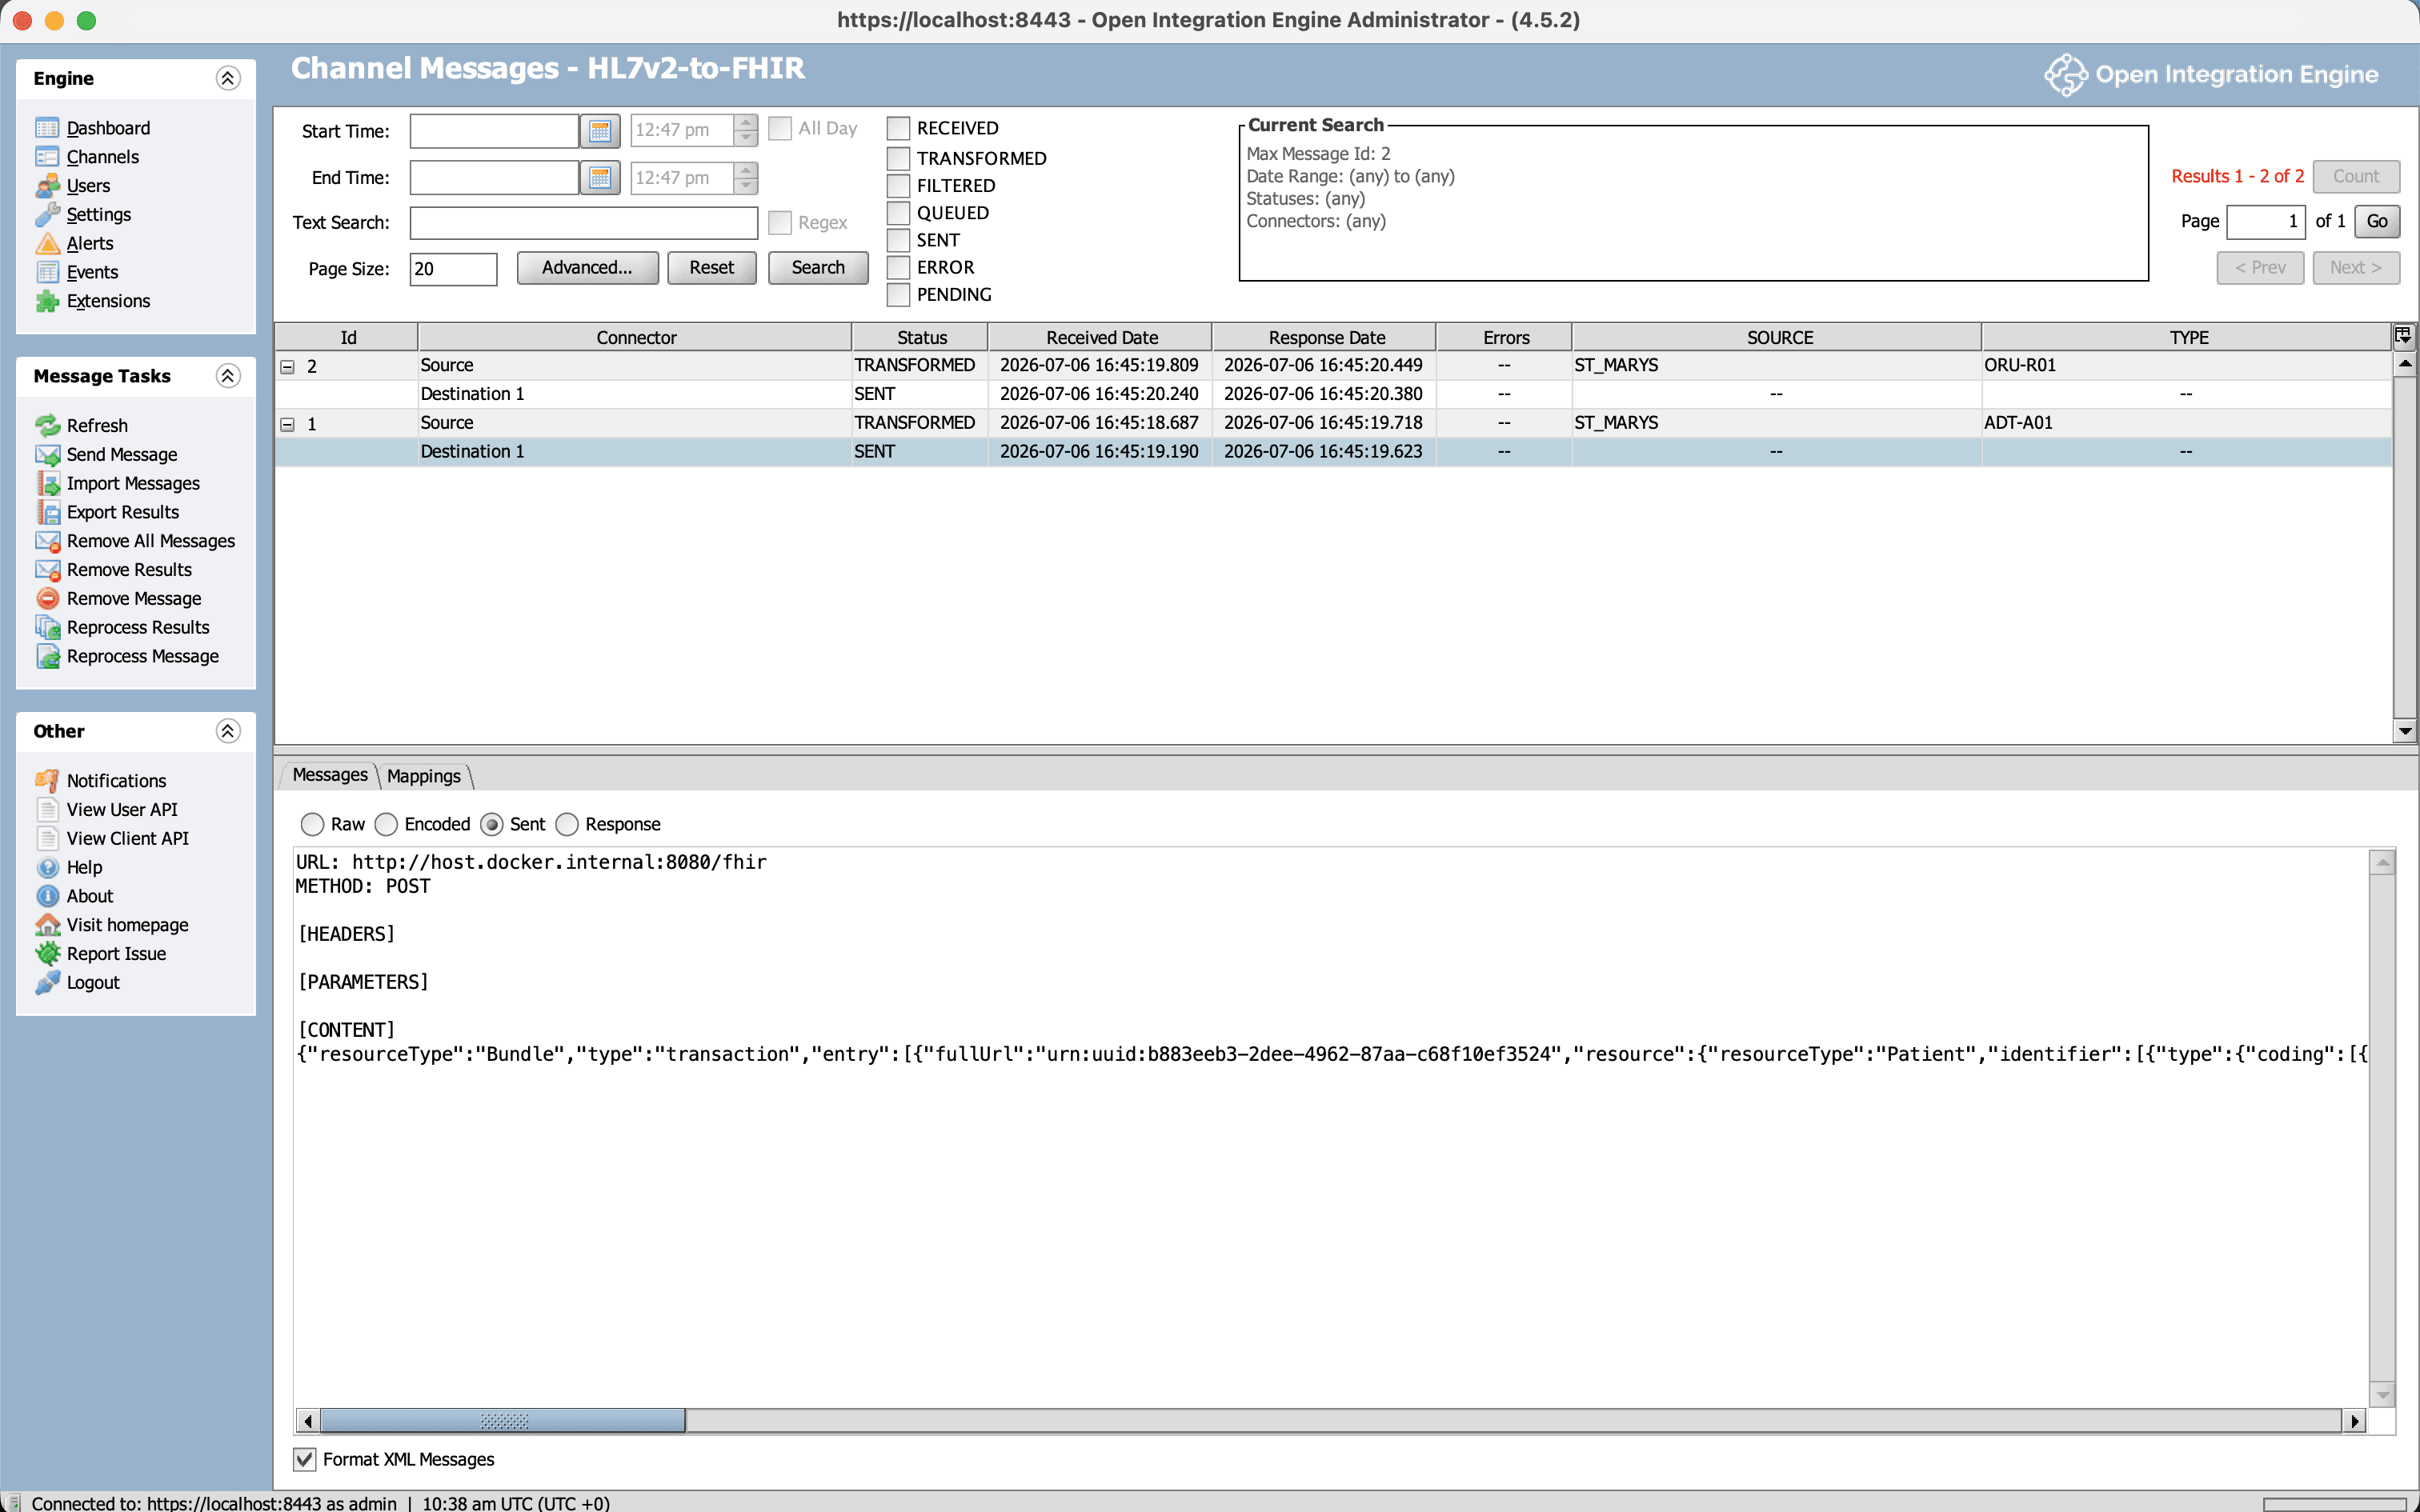Click the Search button

point(818,268)
